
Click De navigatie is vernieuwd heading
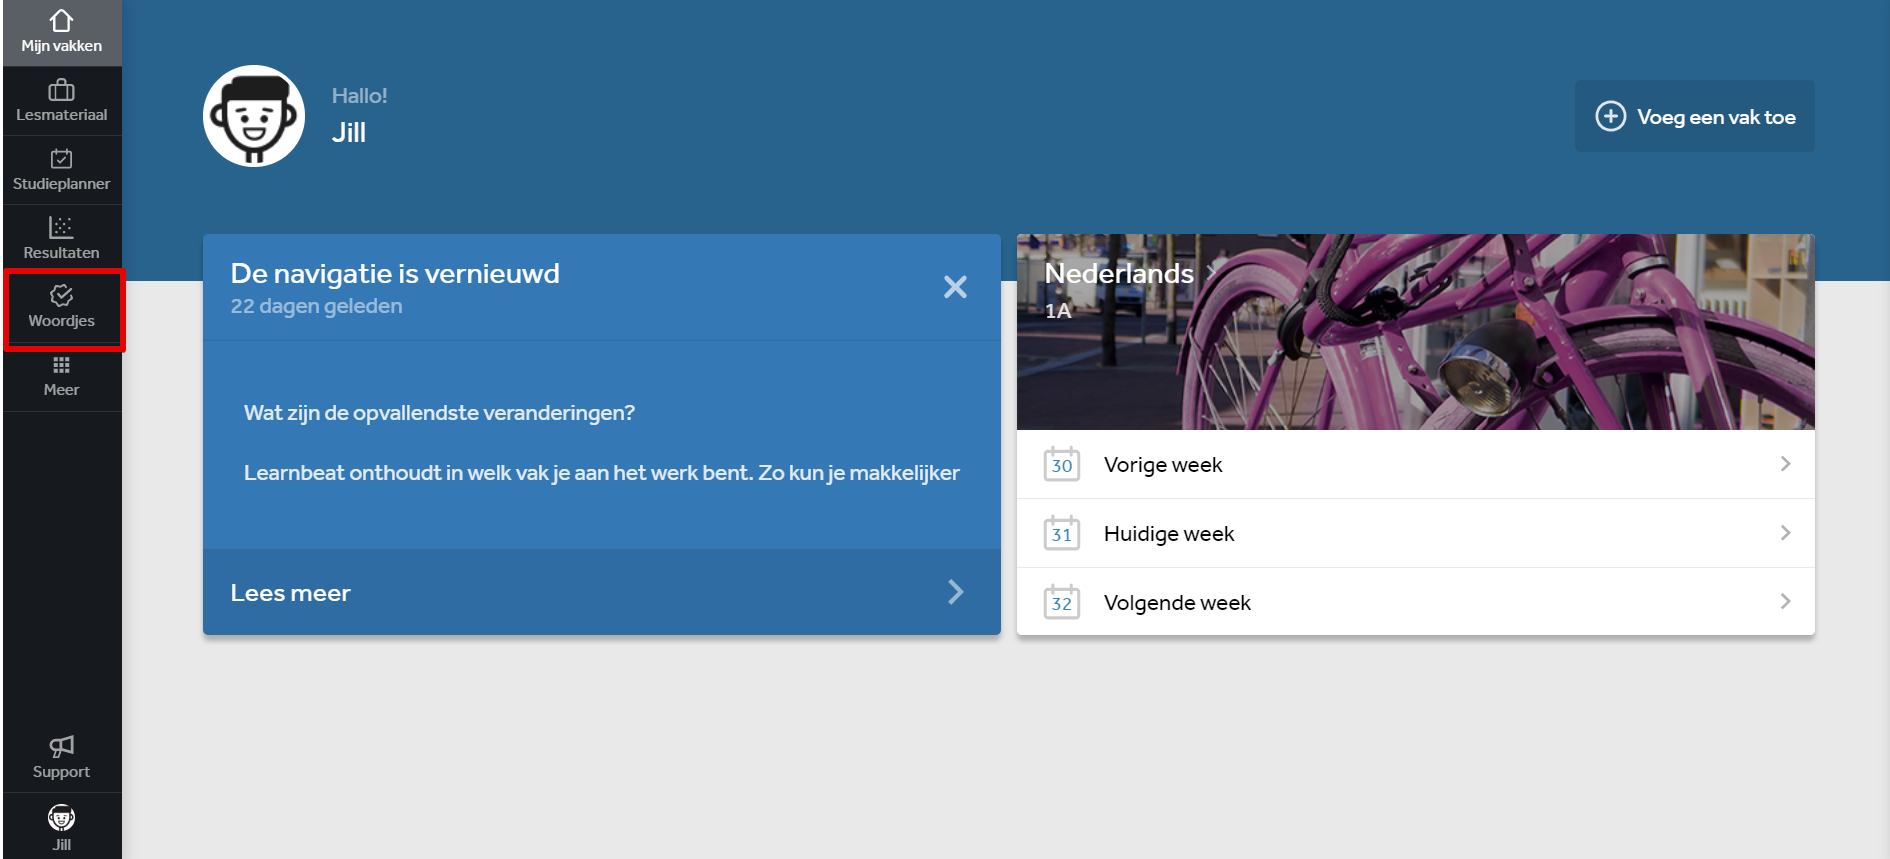coord(395,273)
